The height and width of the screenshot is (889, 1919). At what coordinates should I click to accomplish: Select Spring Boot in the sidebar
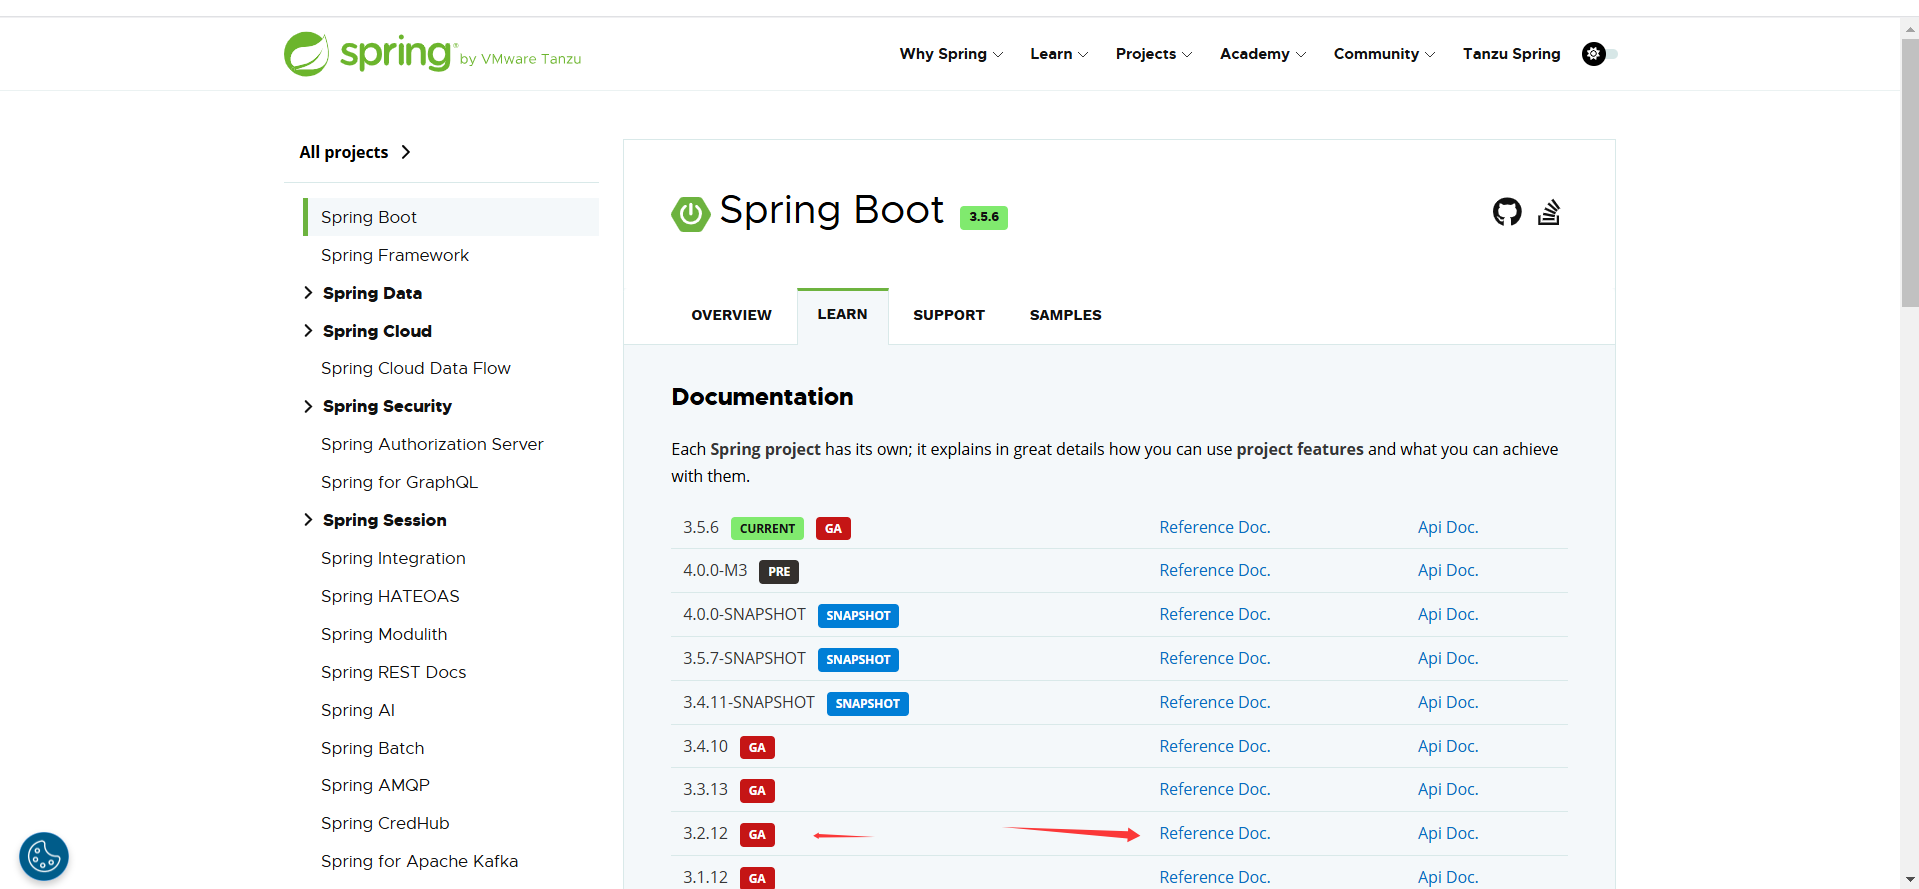(x=451, y=217)
